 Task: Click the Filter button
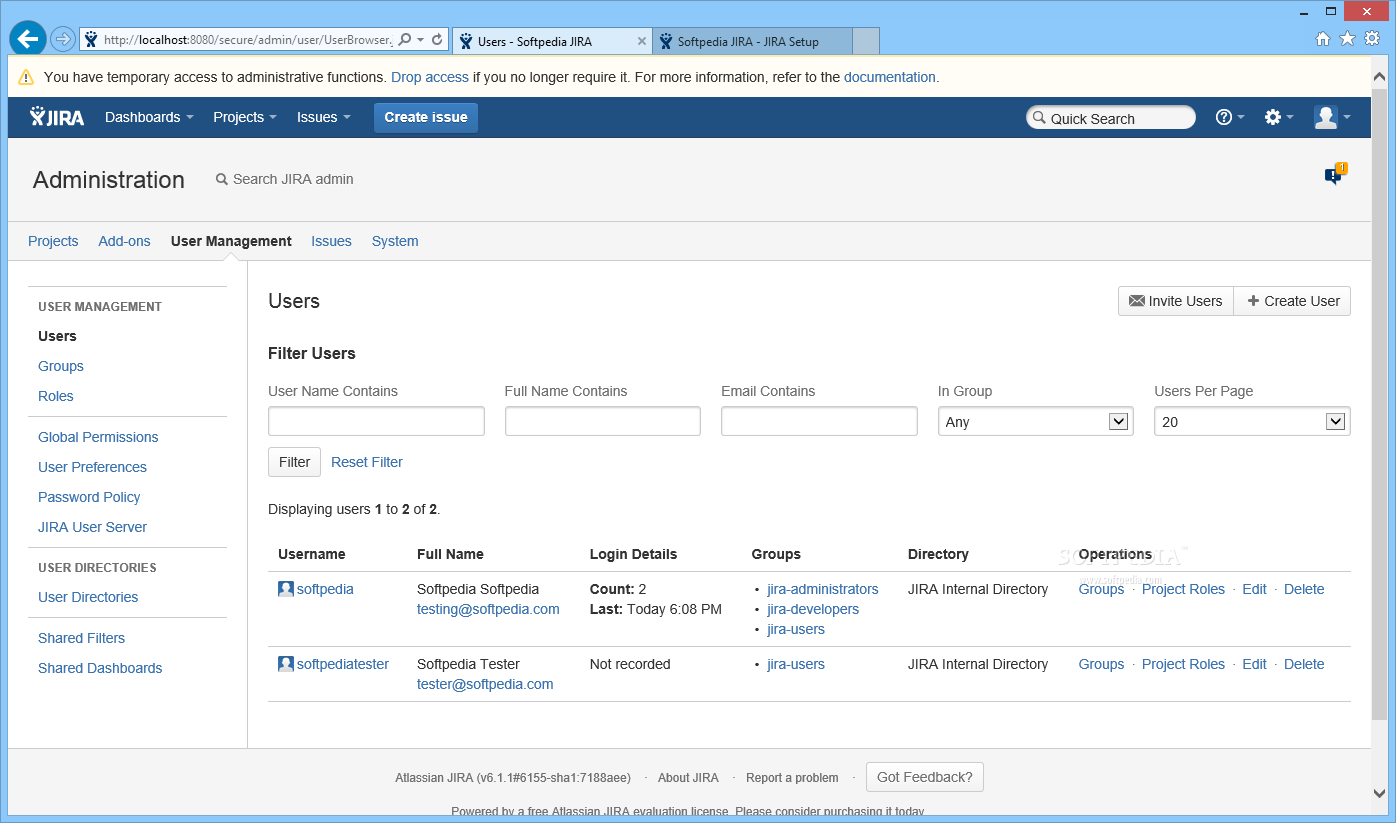click(x=294, y=462)
